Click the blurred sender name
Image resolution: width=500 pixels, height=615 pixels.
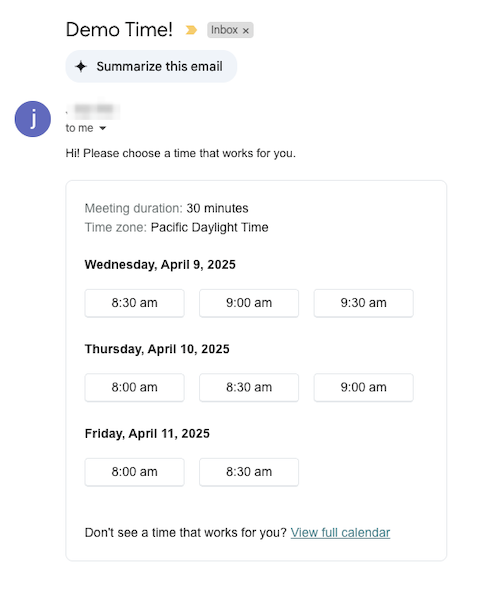pyautogui.click(x=93, y=109)
